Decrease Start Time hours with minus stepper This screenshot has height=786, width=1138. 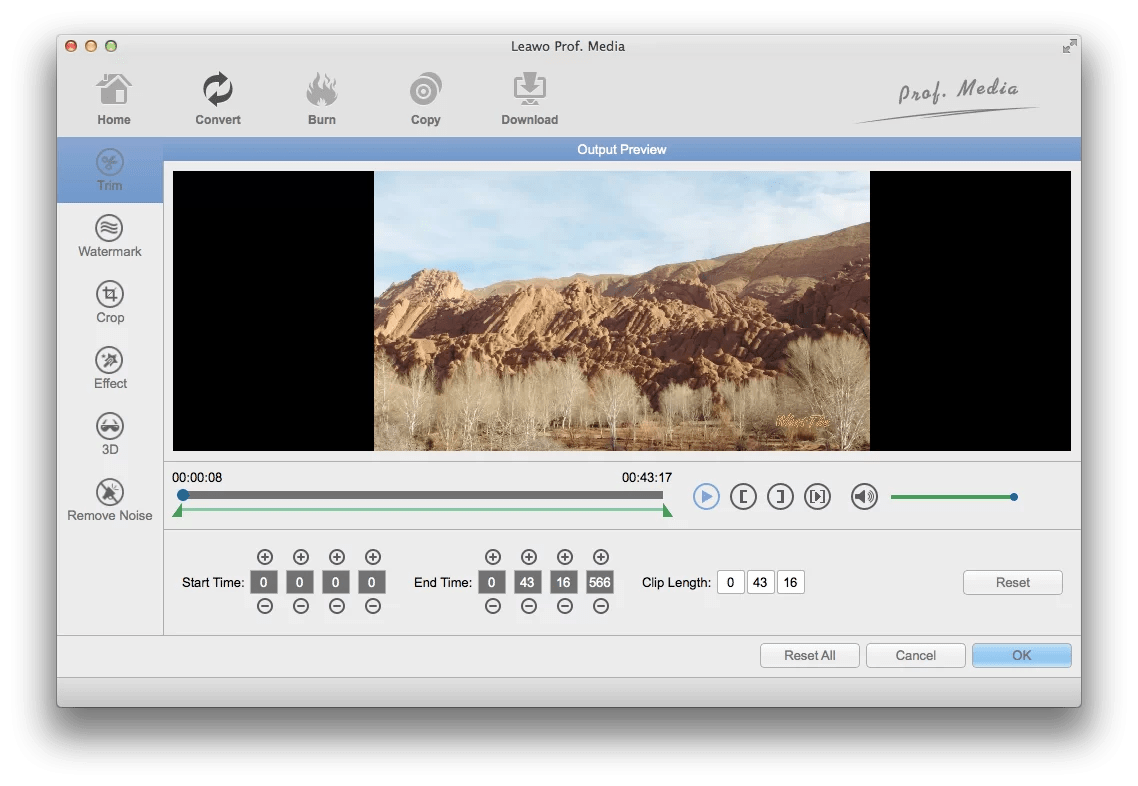point(264,606)
